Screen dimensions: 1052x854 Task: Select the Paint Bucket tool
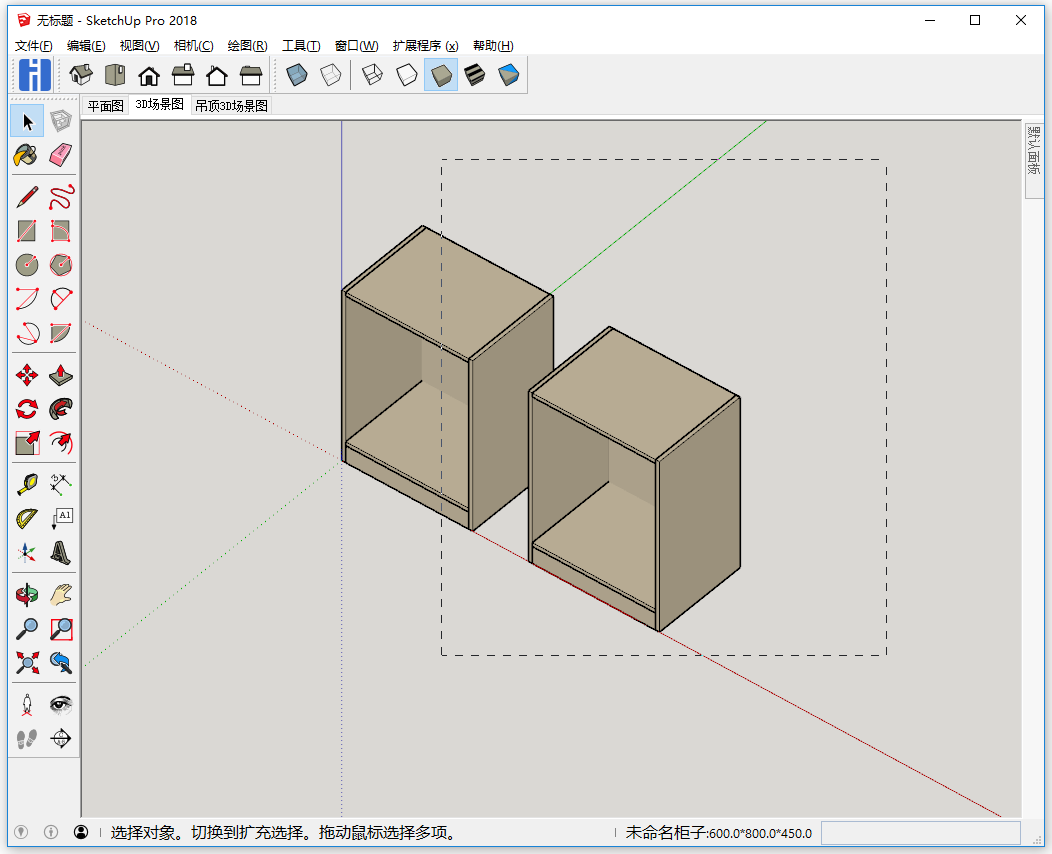point(27,155)
